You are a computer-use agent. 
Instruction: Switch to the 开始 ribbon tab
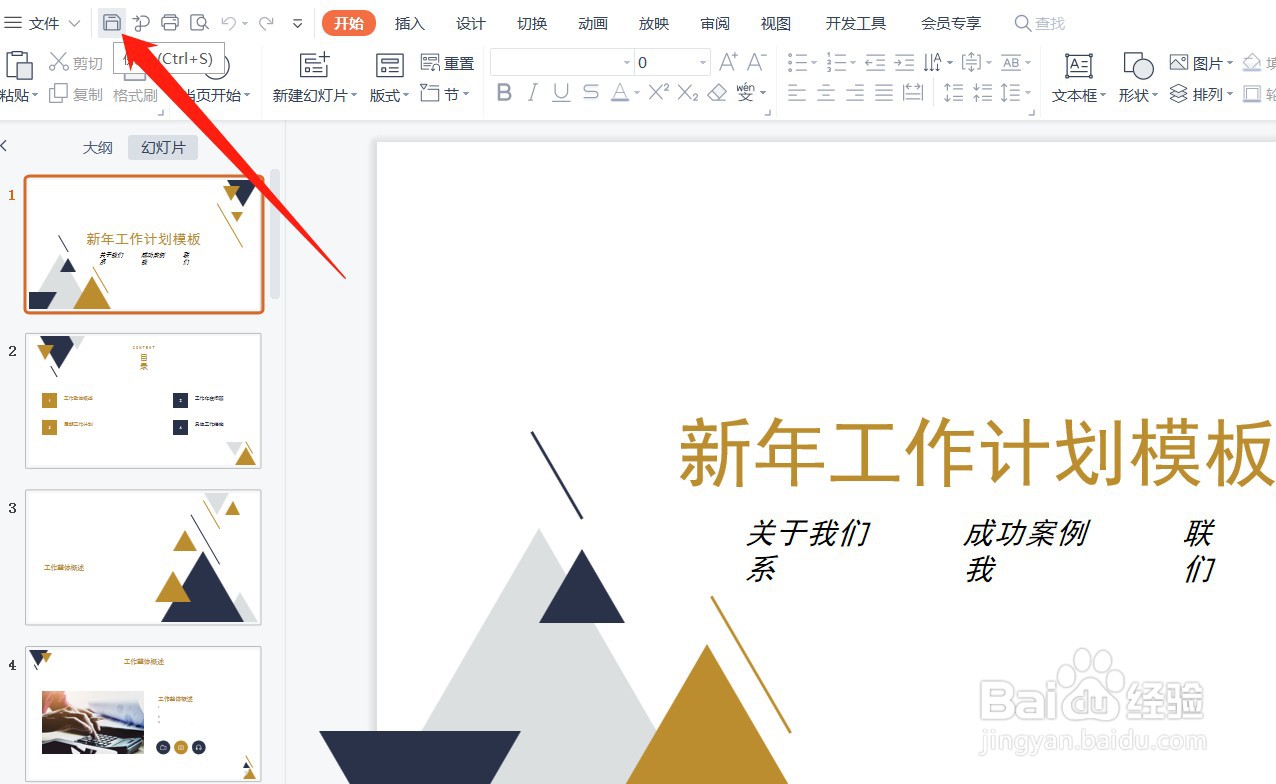(x=349, y=23)
